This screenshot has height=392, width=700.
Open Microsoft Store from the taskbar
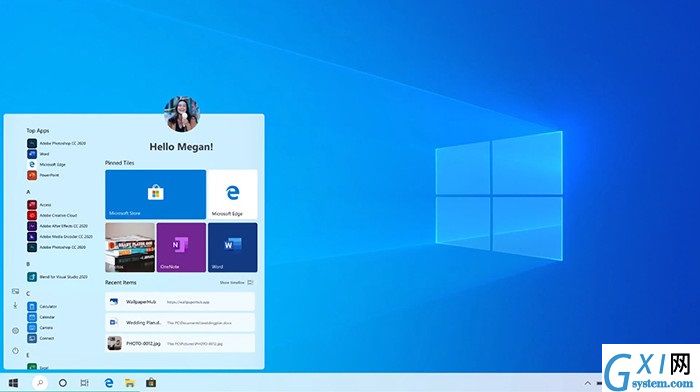[151, 383]
